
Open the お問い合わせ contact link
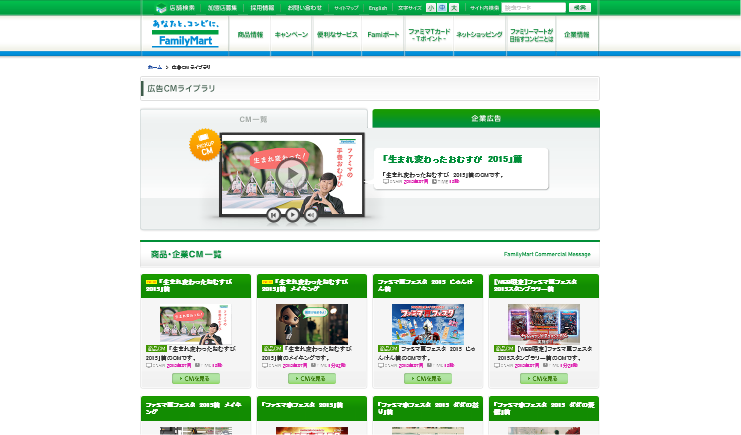(x=304, y=8)
